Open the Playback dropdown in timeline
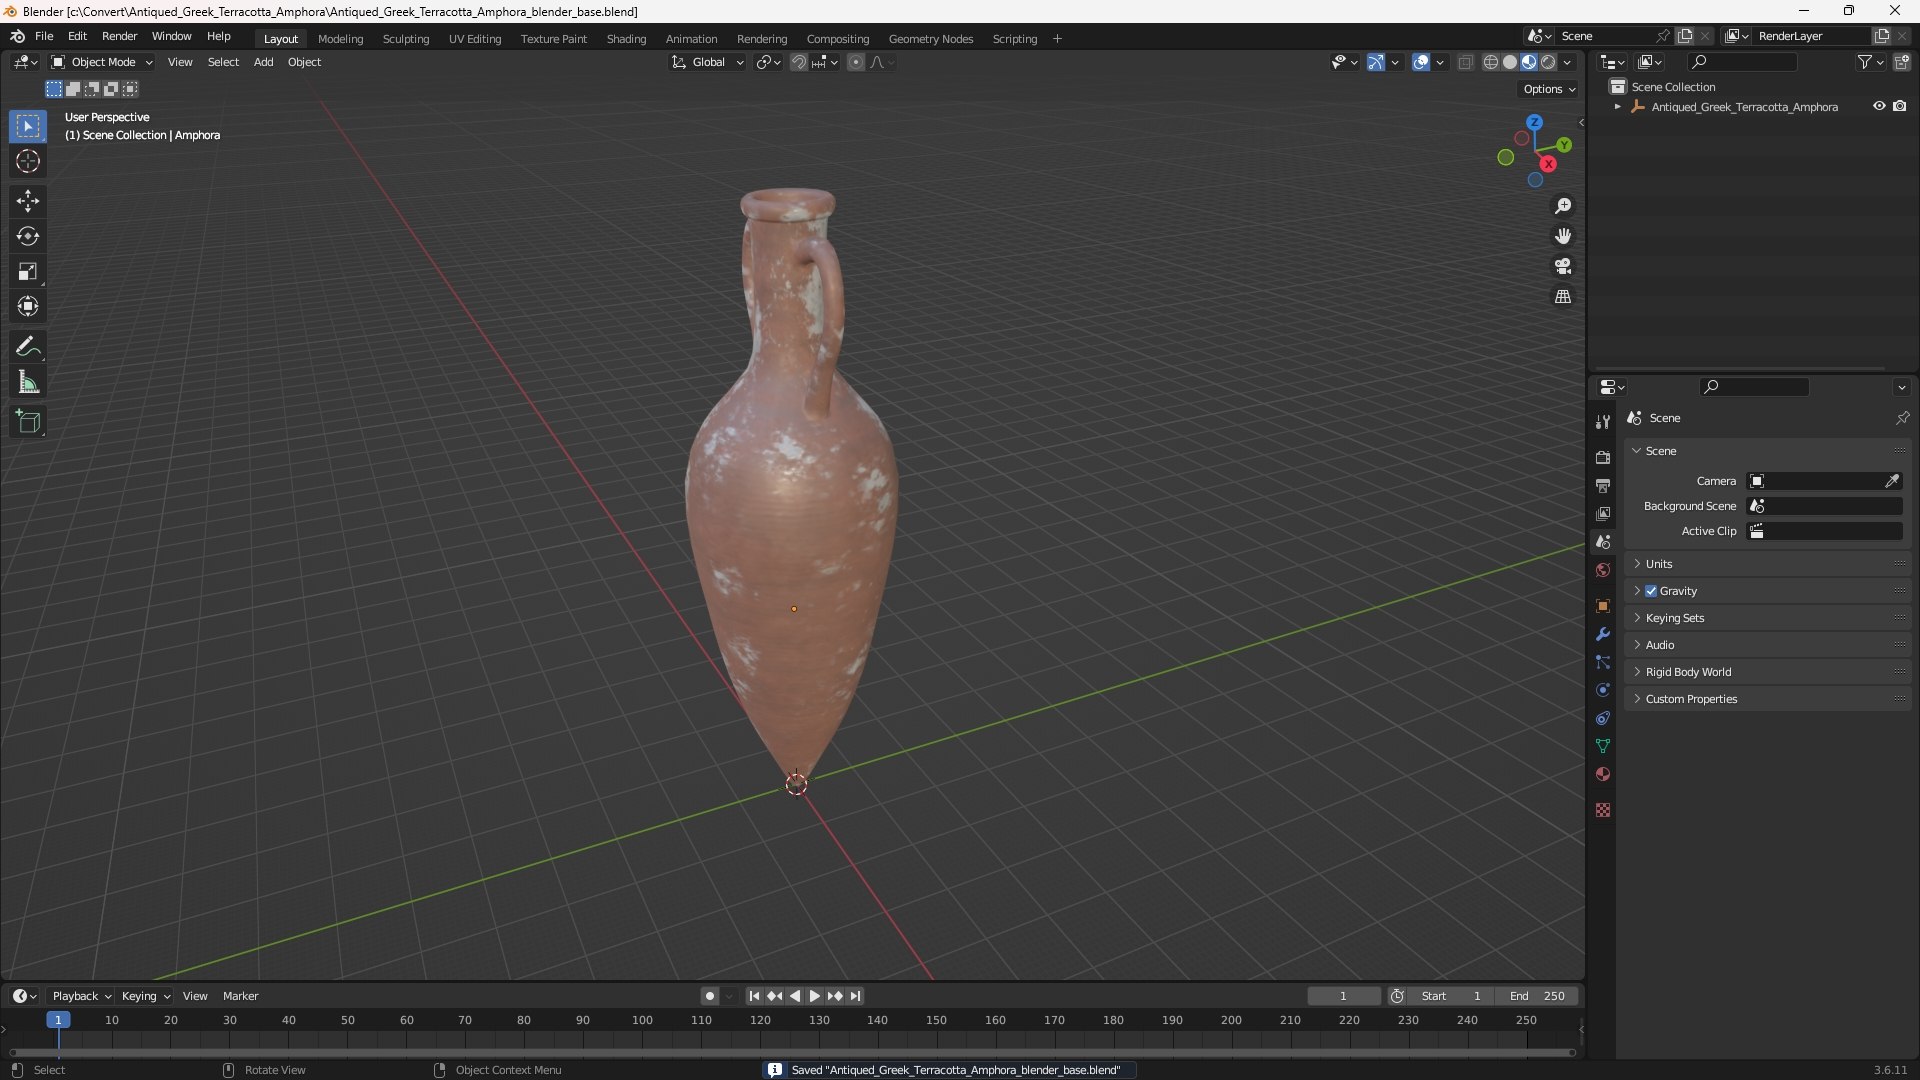The image size is (1920, 1080). click(x=81, y=996)
